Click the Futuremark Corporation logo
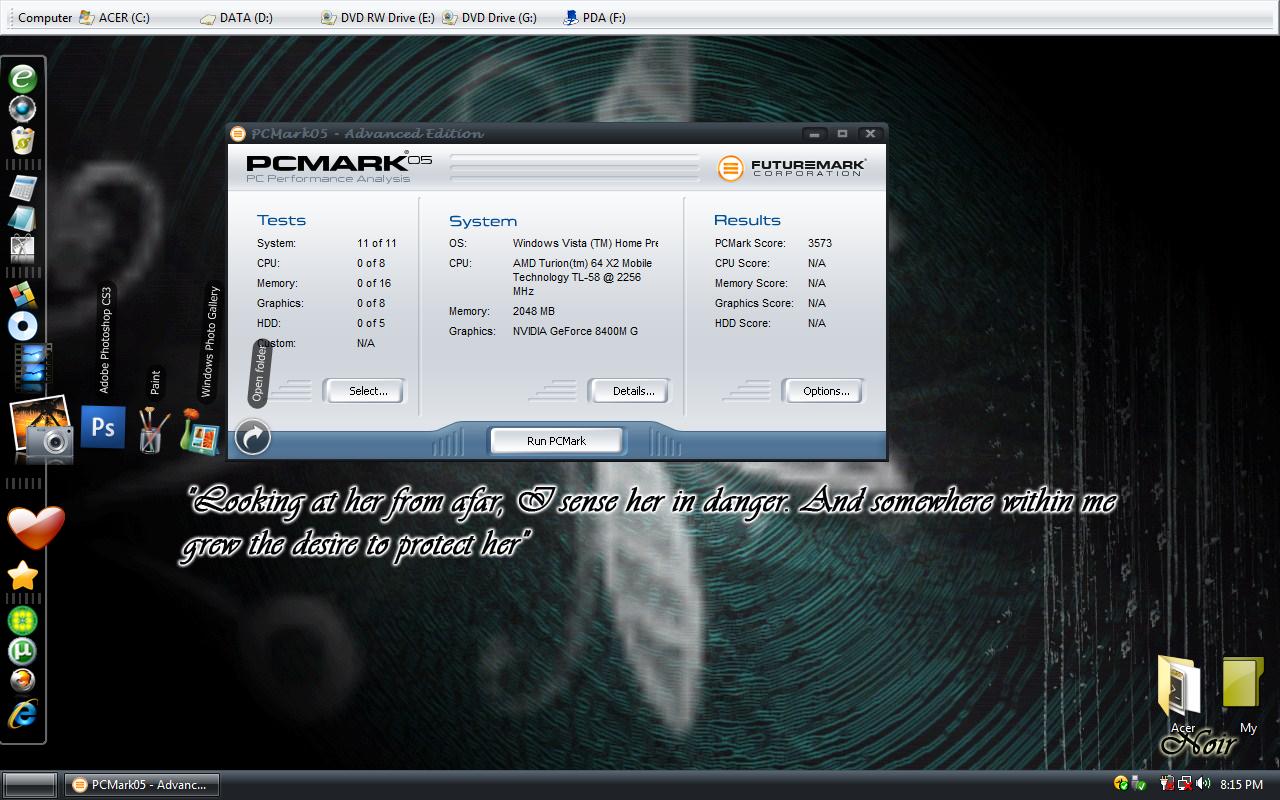Image resolution: width=1280 pixels, height=800 pixels. coord(791,168)
